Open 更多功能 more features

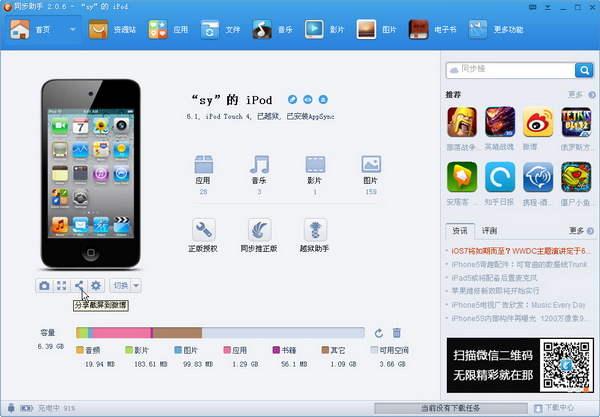(x=496, y=30)
